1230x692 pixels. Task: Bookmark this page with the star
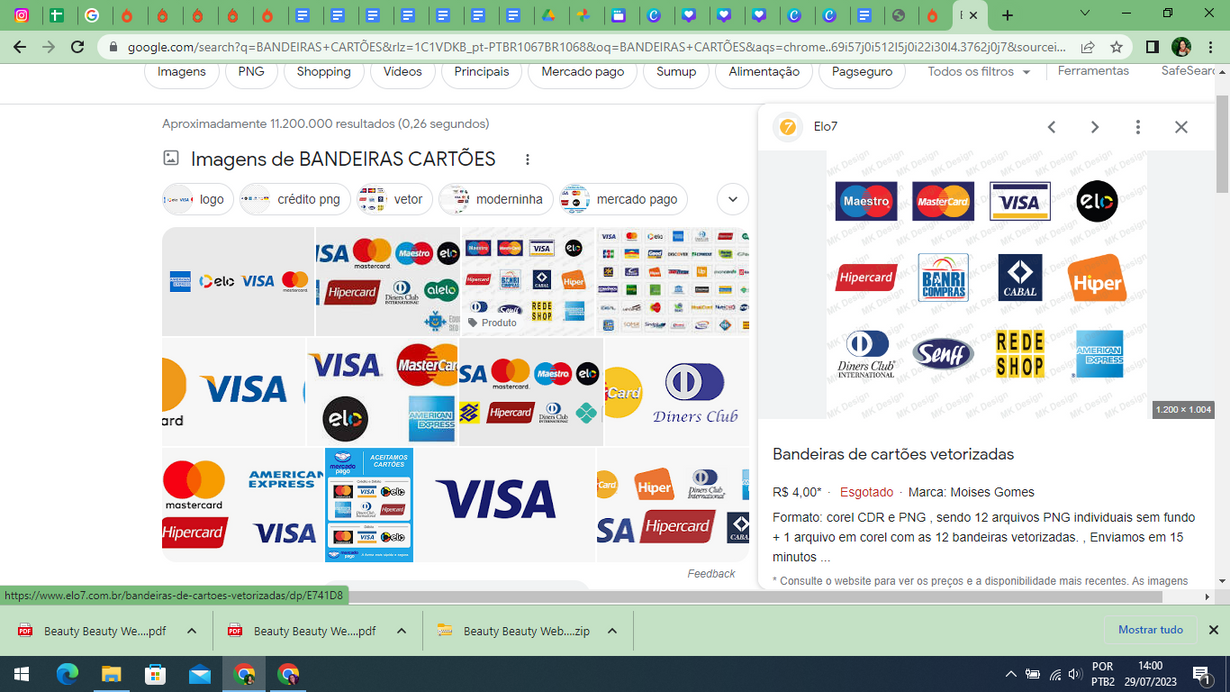(x=1116, y=47)
